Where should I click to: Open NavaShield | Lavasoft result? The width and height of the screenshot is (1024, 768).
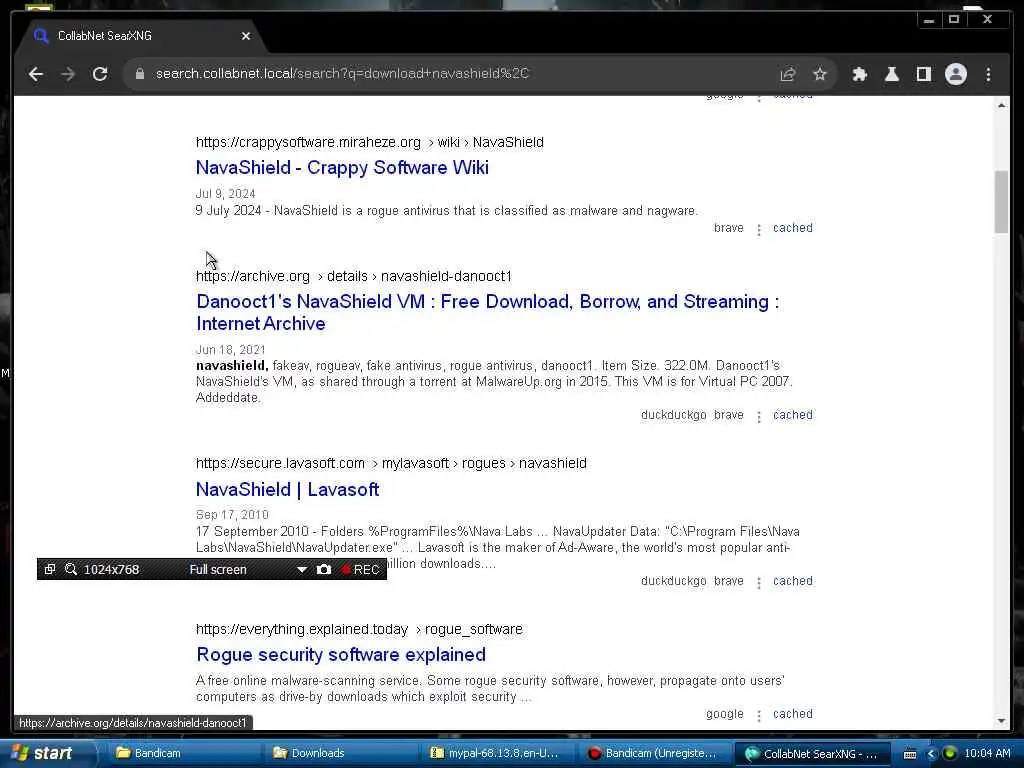tap(287, 489)
